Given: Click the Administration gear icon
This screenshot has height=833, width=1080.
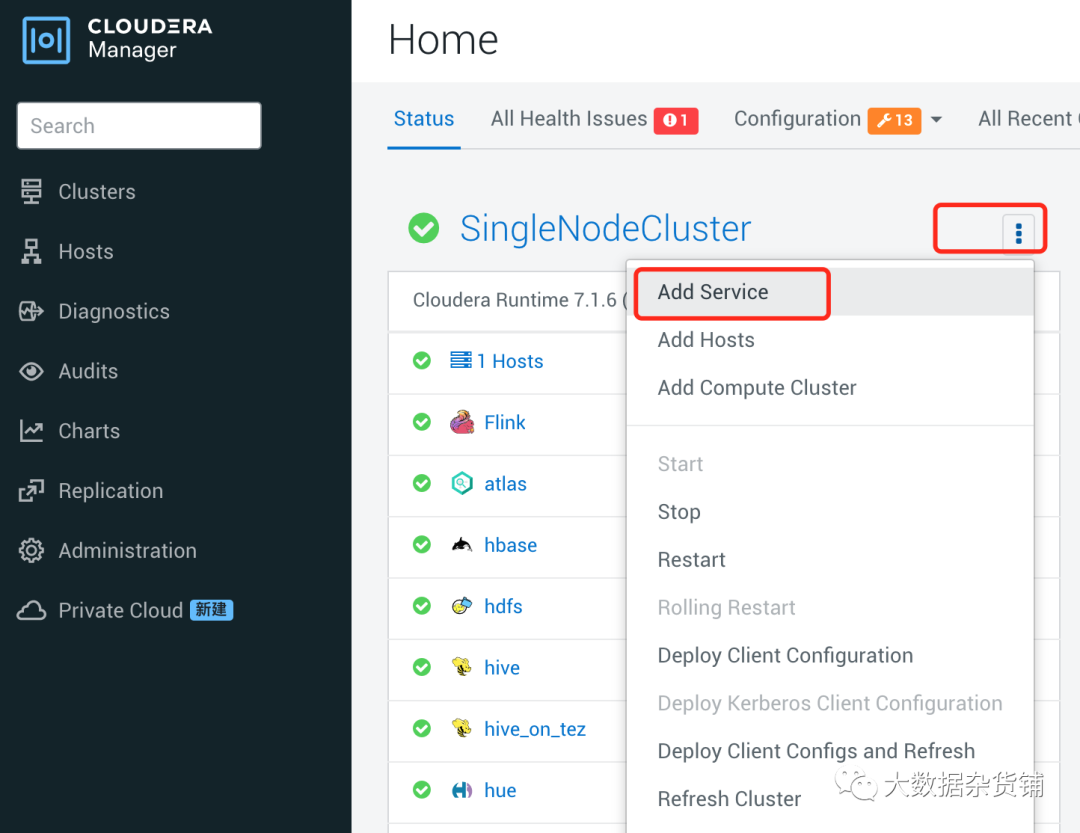Looking at the screenshot, I should click(x=32, y=551).
